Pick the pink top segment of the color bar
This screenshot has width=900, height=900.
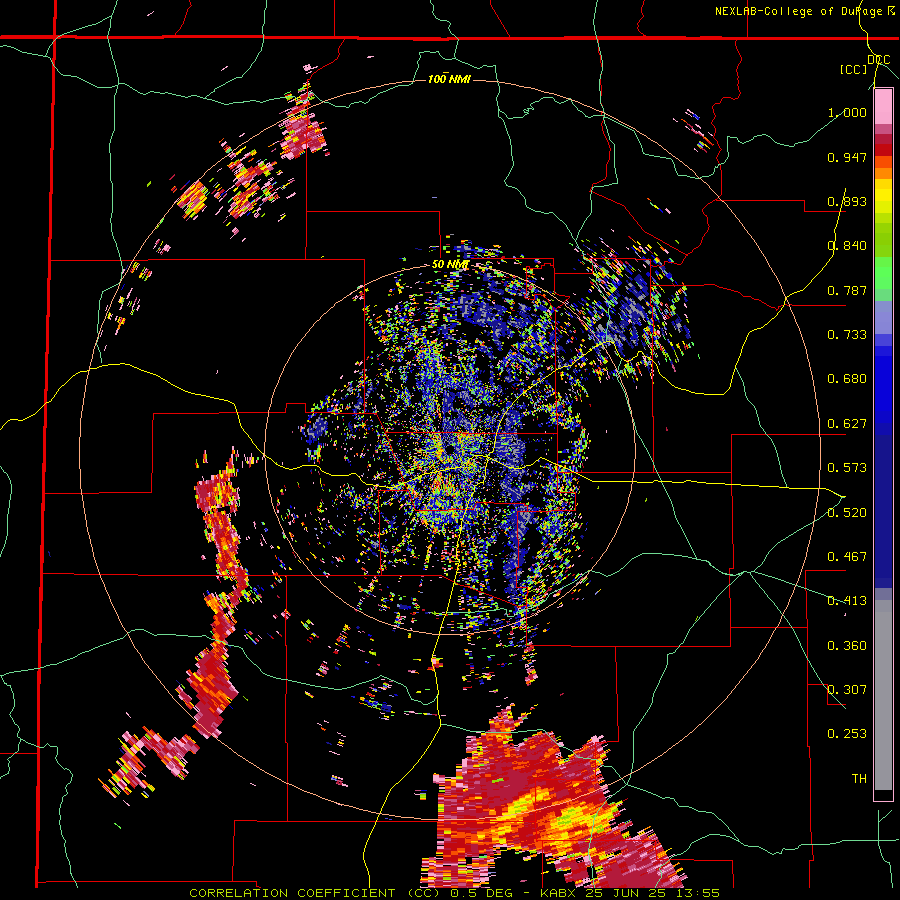(x=883, y=106)
